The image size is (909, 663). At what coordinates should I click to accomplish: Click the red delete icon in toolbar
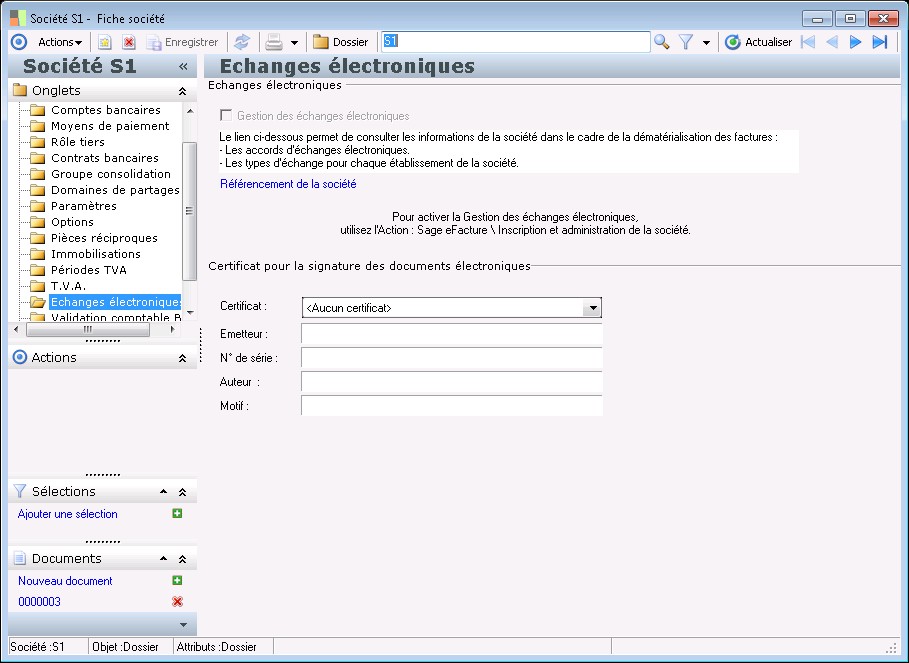[129, 42]
